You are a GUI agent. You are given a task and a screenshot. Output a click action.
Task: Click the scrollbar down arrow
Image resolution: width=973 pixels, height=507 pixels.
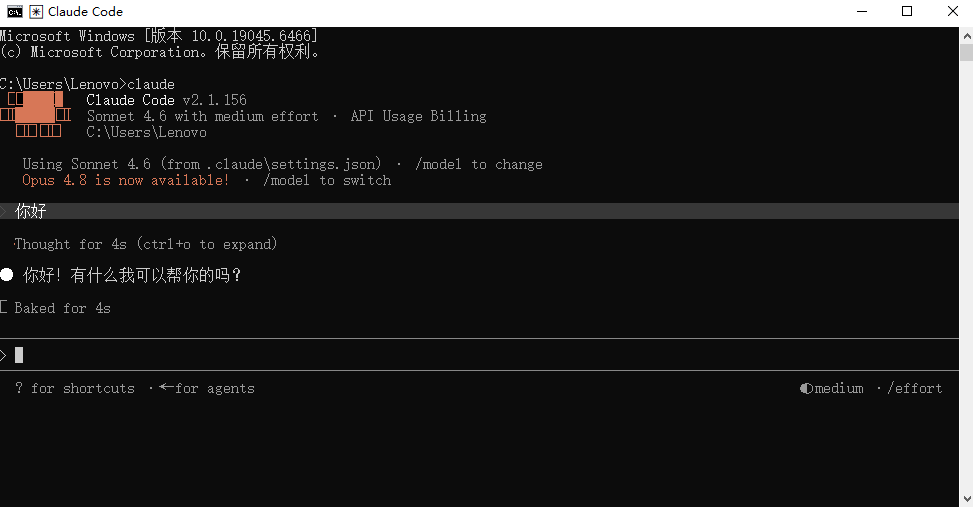click(966, 499)
